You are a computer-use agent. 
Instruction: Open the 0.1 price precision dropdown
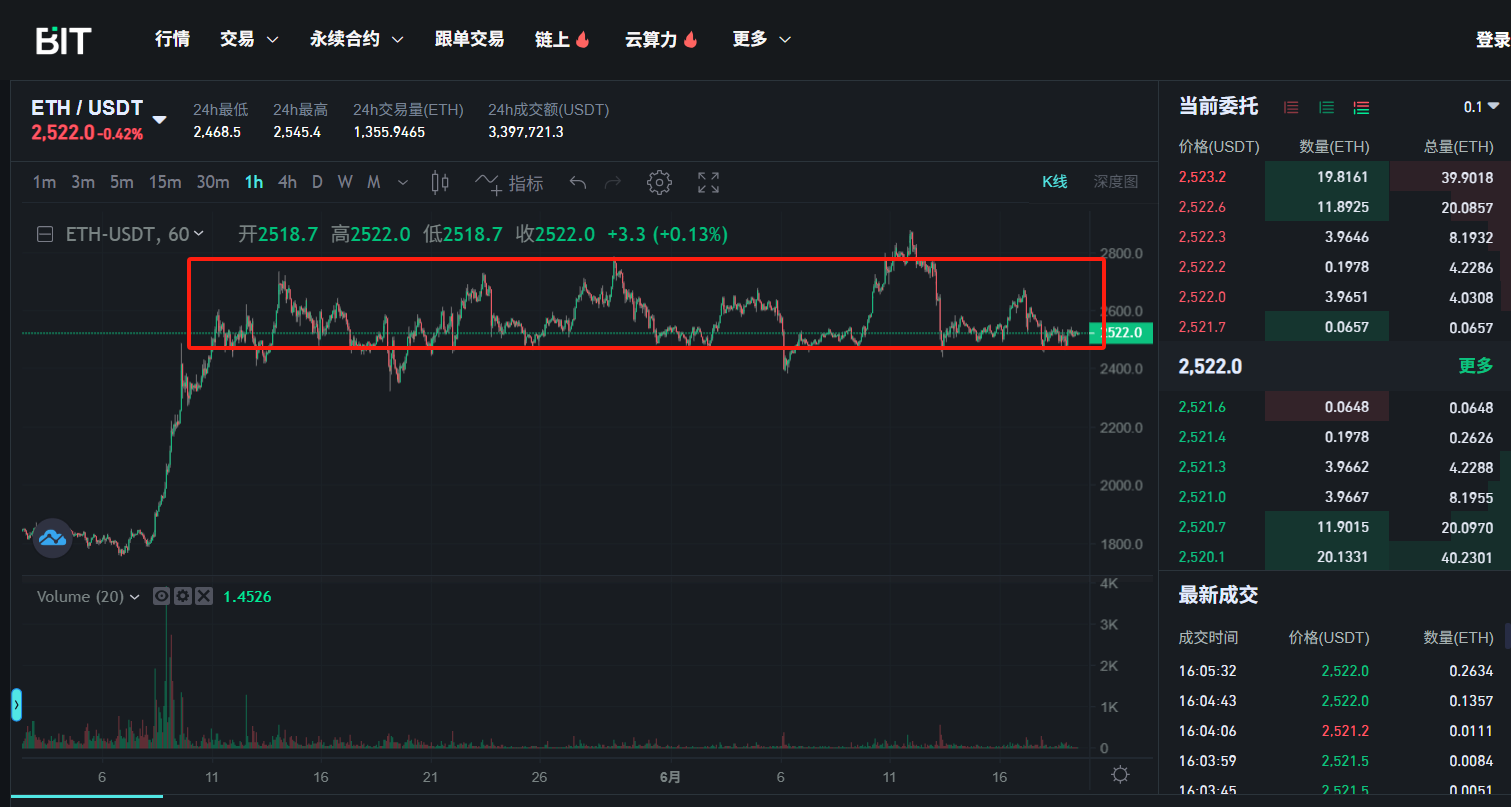pos(1482,107)
